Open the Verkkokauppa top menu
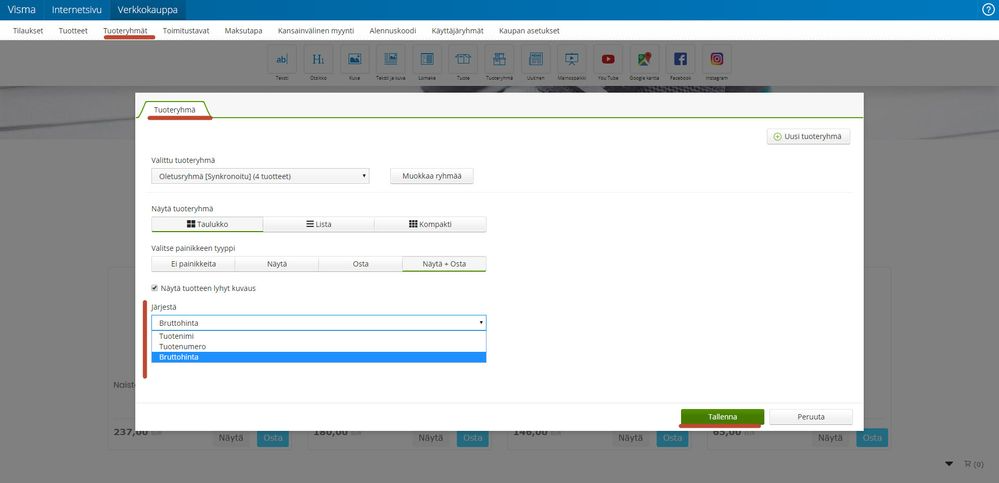 147,10
